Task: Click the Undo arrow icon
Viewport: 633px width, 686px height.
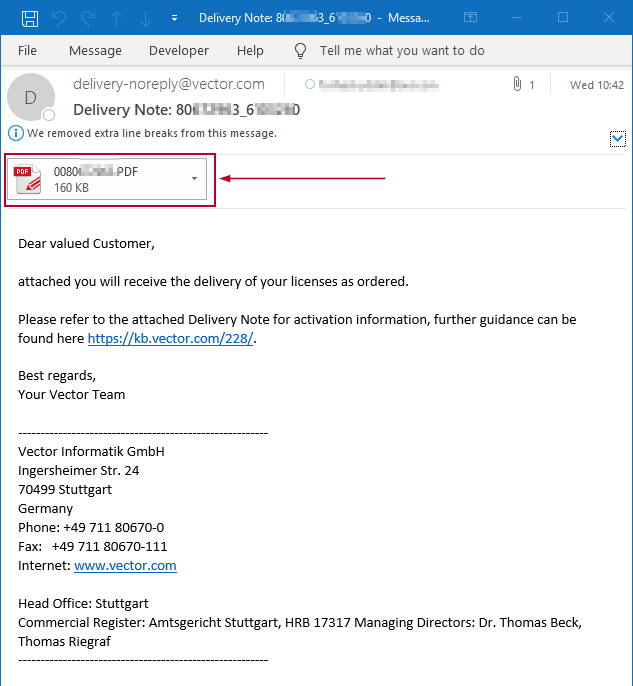Action: [58, 18]
